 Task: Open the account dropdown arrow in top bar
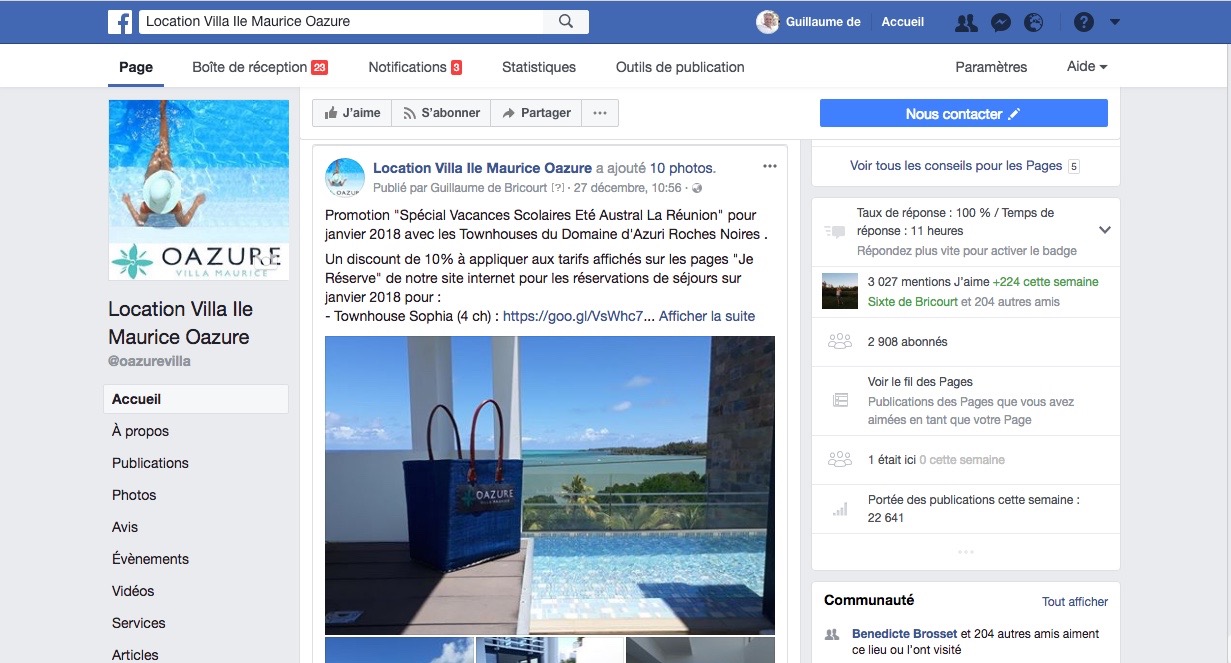point(1115,22)
